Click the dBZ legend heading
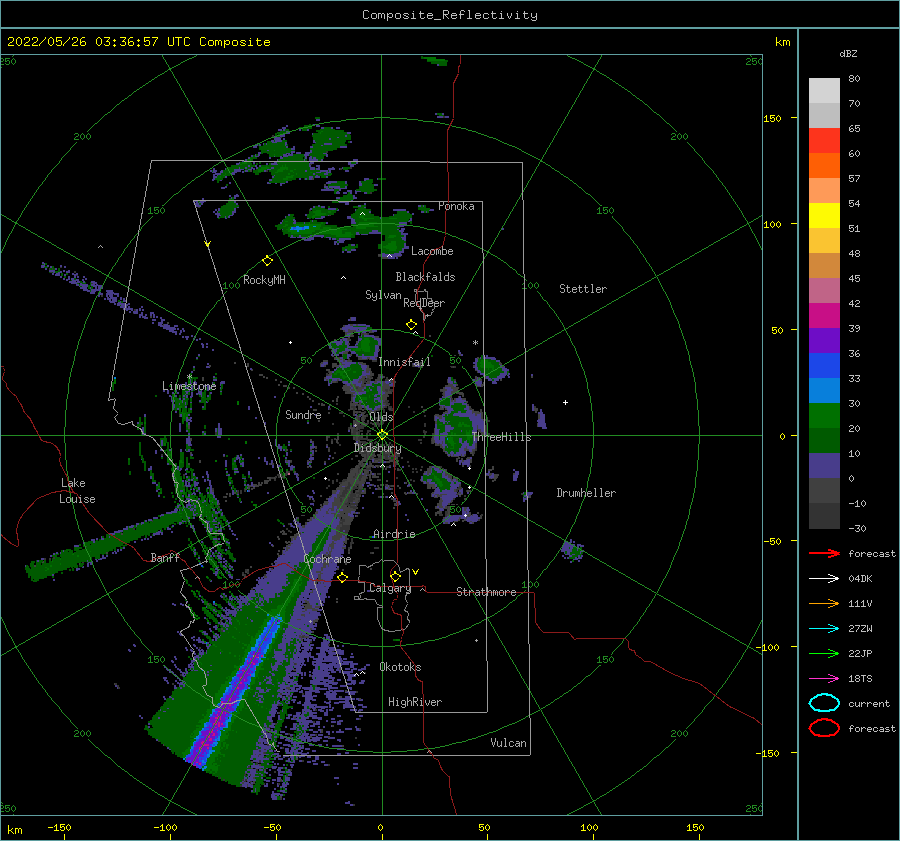The image size is (900, 841). [848, 53]
